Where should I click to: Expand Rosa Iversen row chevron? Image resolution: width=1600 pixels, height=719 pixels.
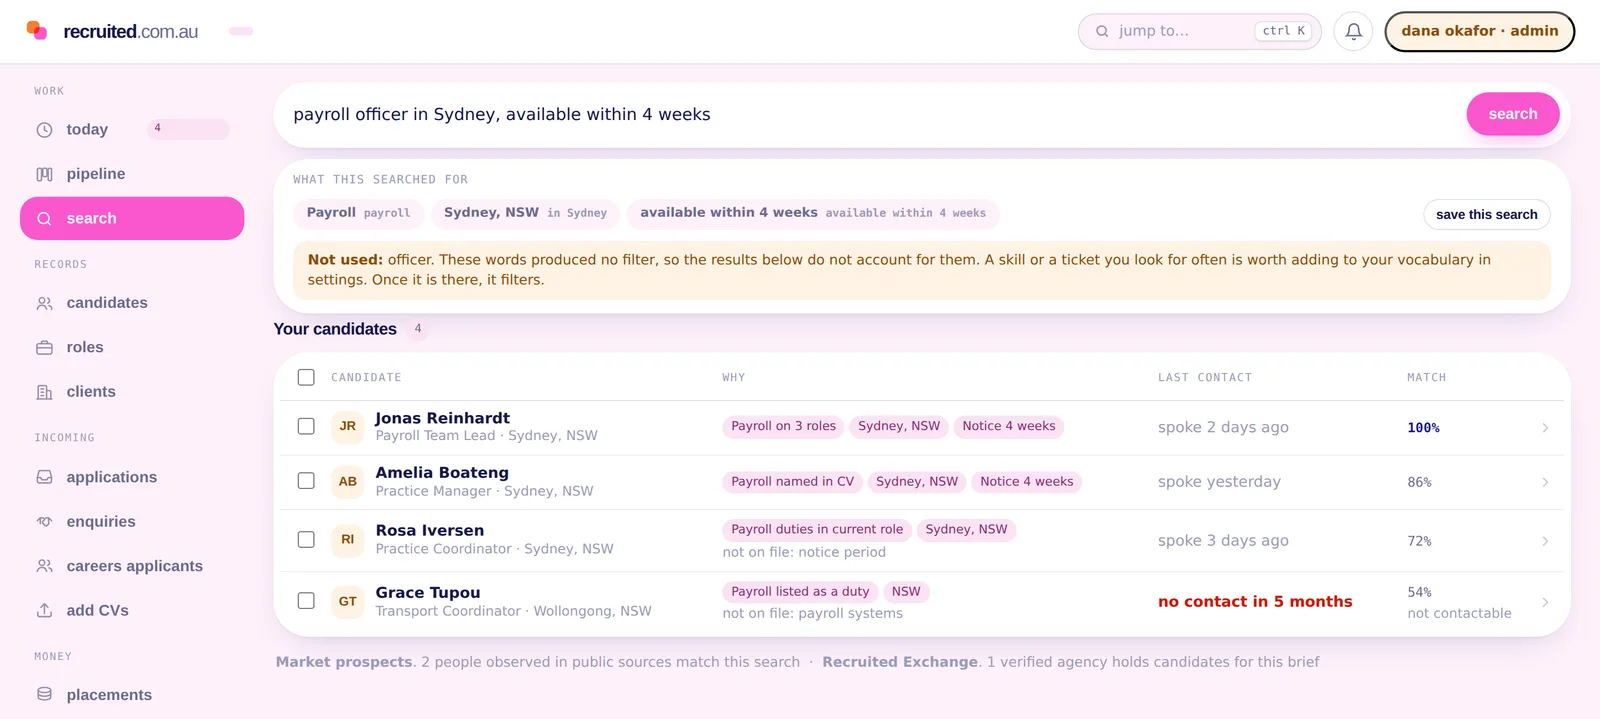tap(1545, 541)
